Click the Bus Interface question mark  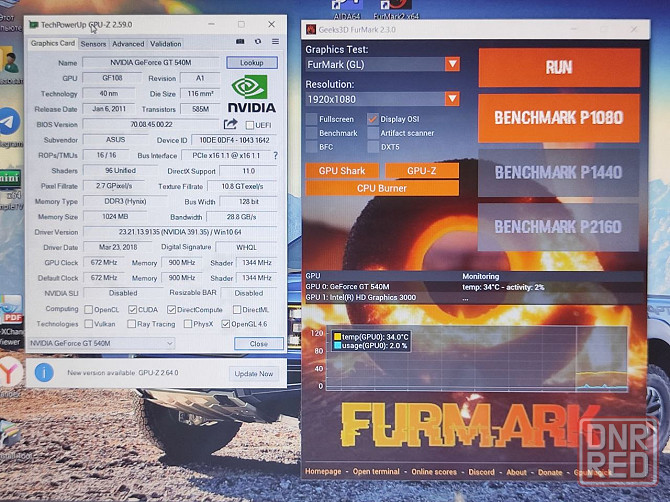coord(276,156)
